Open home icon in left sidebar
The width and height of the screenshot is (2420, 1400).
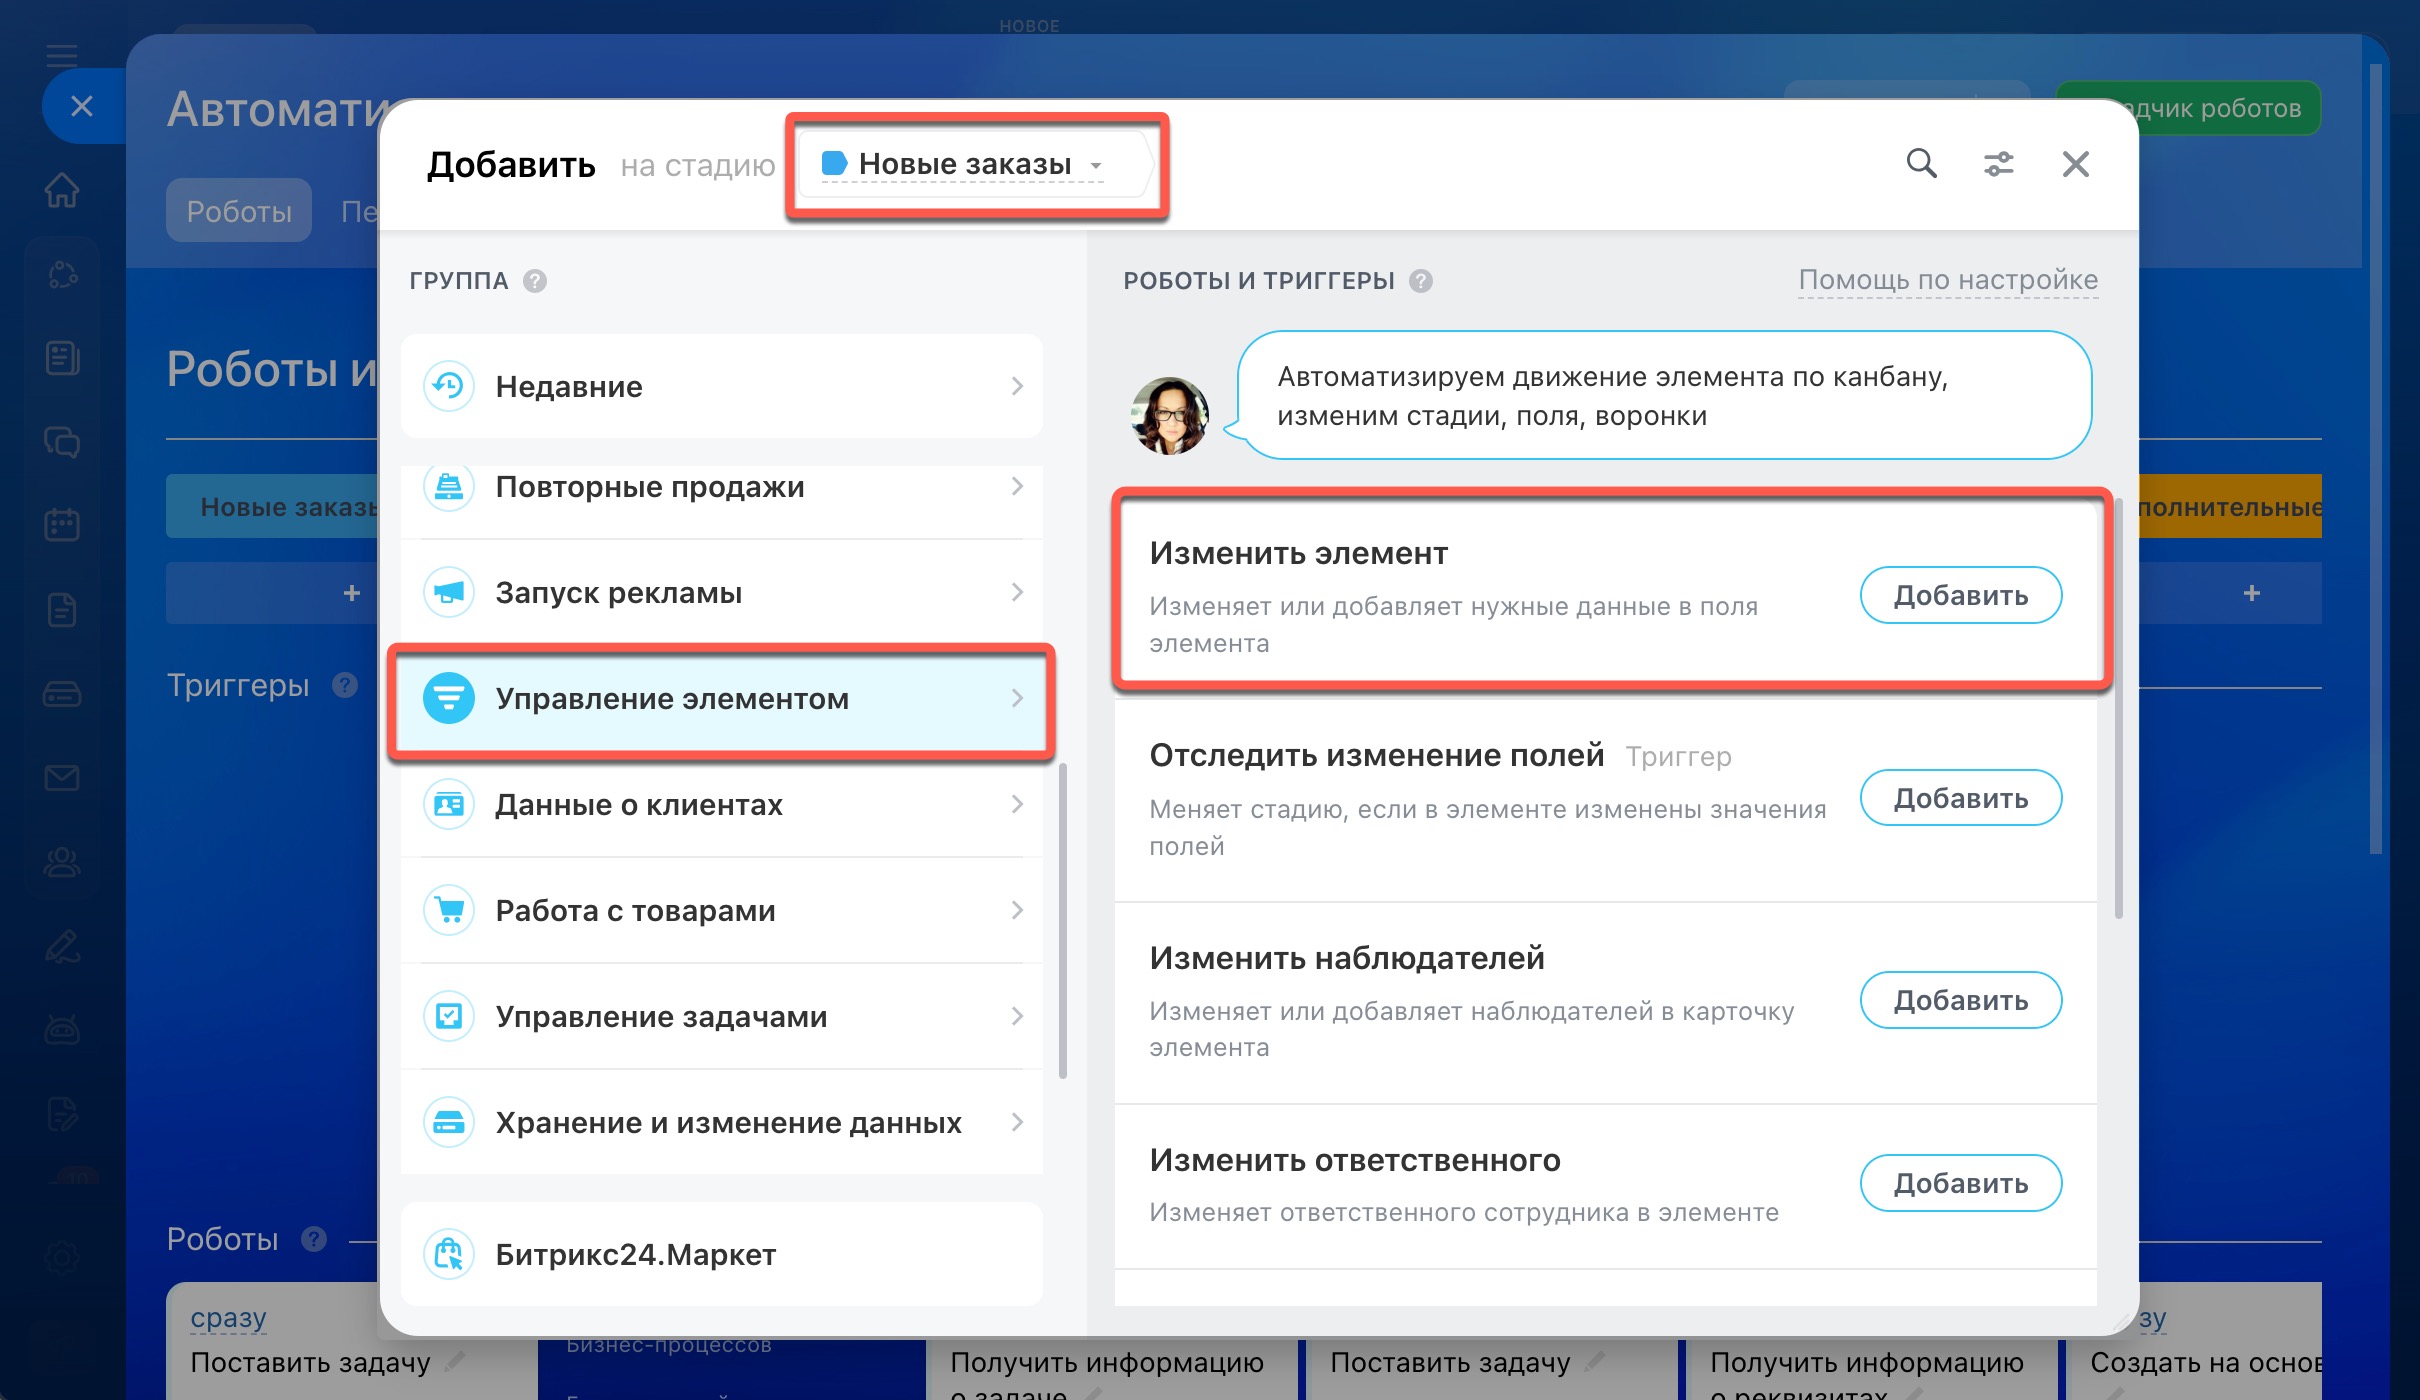pyautogui.click(x=62, y=190)
